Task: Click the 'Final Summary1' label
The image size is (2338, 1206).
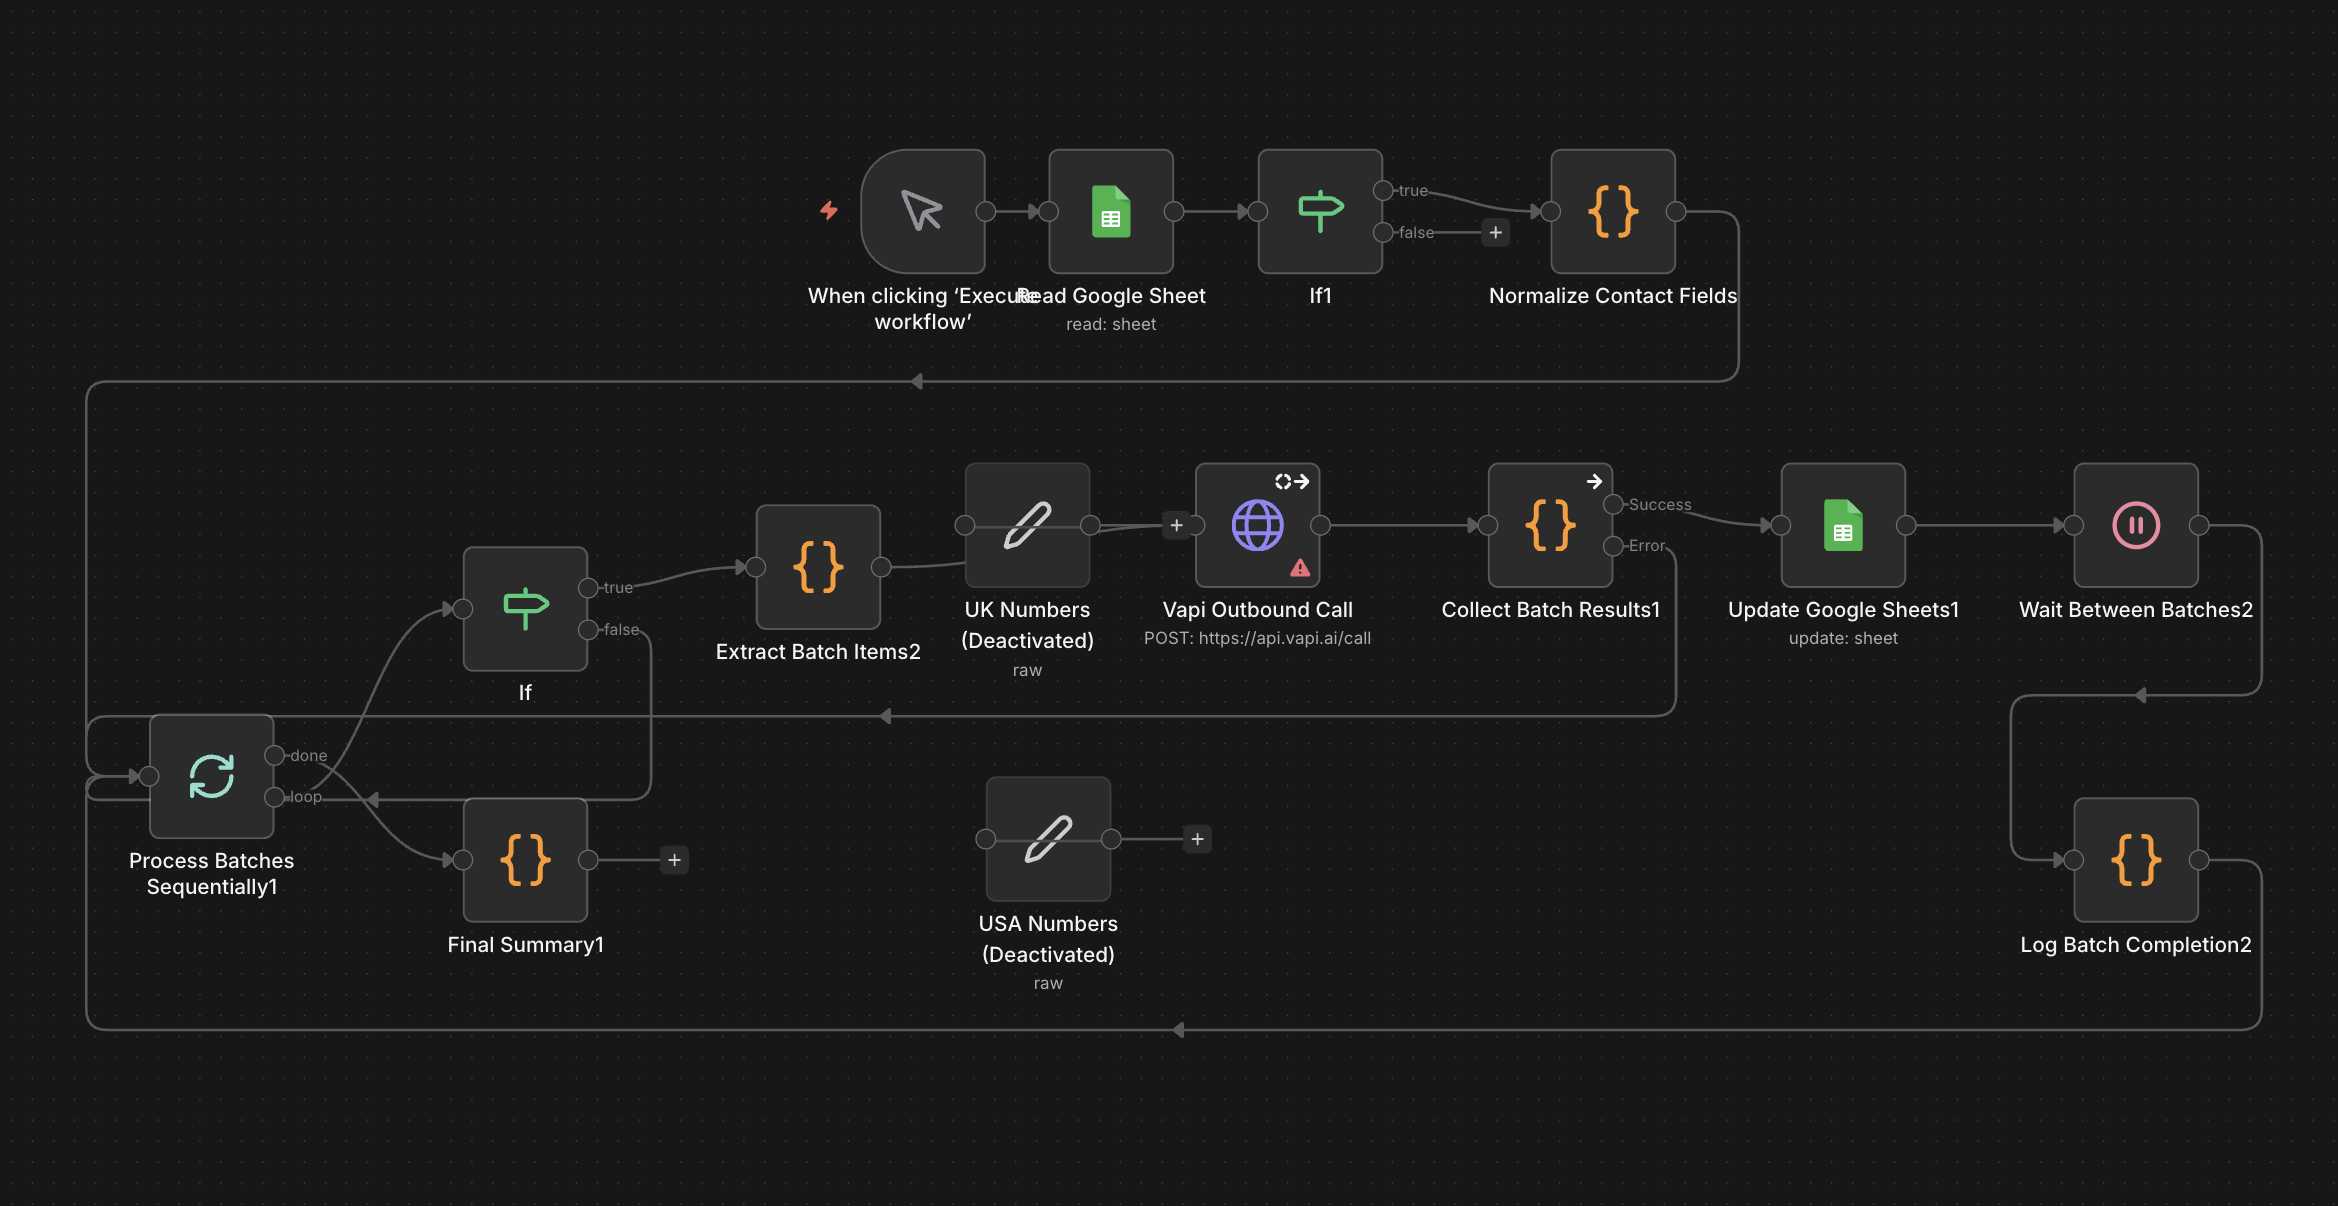Action: [x=525, y=945]
